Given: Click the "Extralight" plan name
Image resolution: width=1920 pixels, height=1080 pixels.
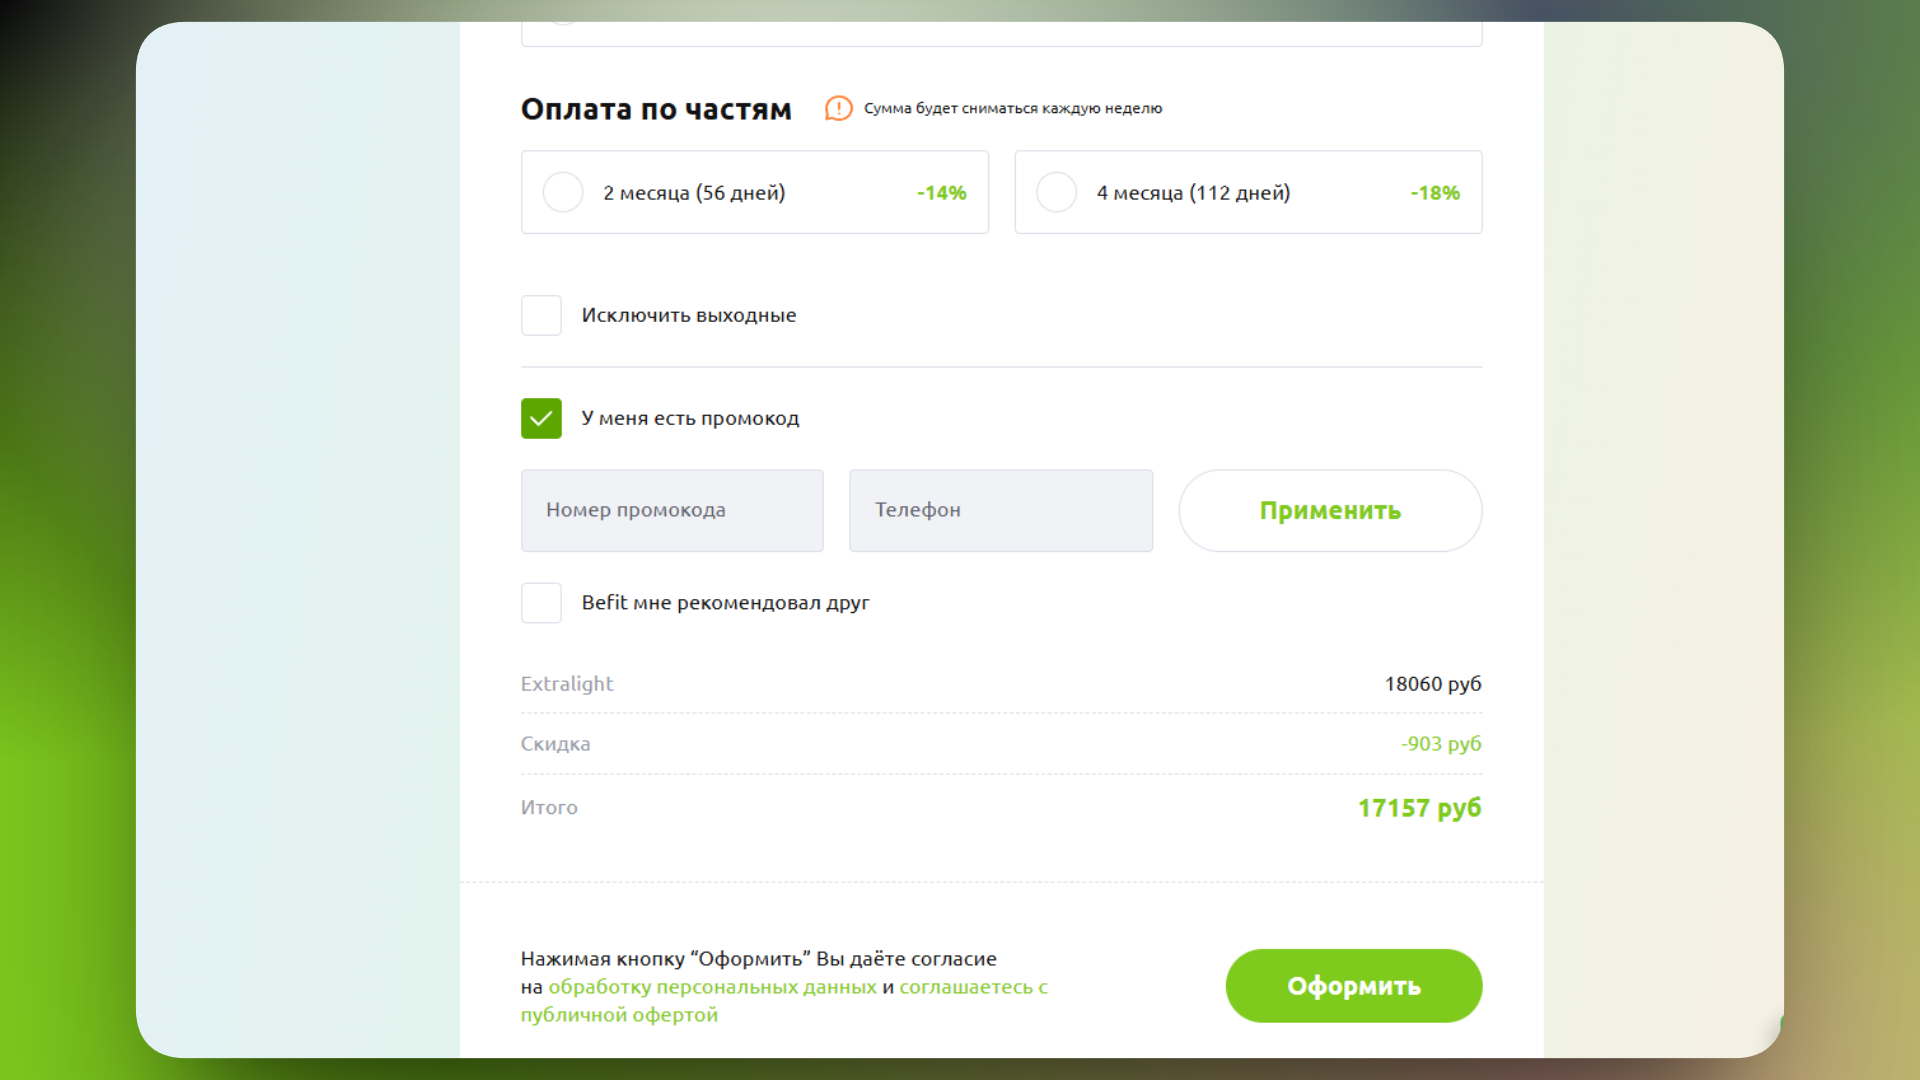Looking at the screenshot, I should click(x=567, y=684).
